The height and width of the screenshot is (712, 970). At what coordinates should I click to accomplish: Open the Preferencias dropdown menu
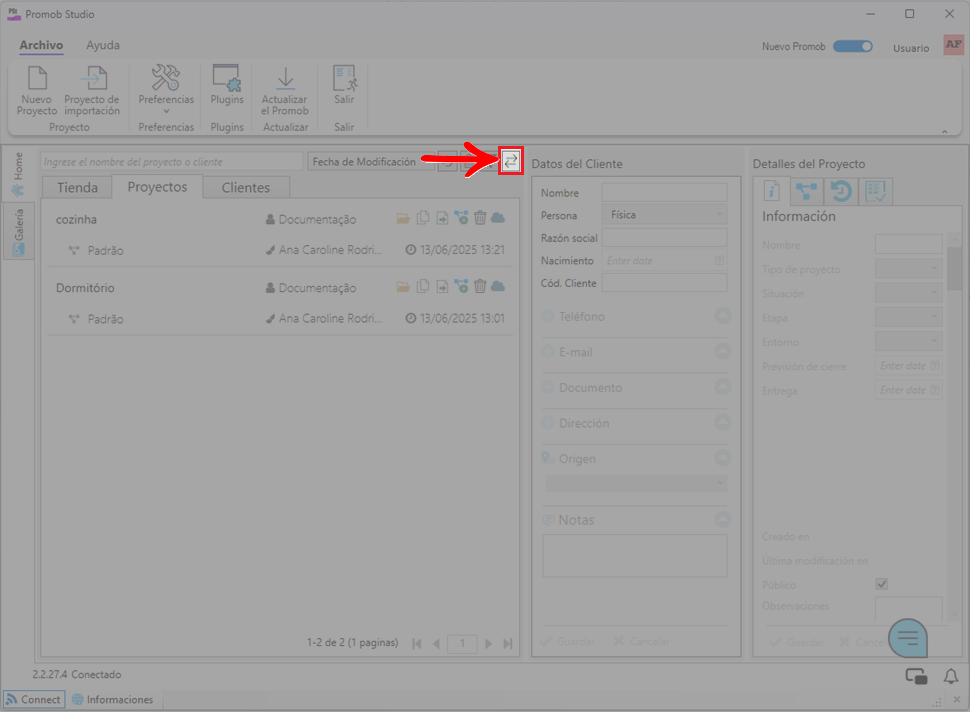[166, 91]
